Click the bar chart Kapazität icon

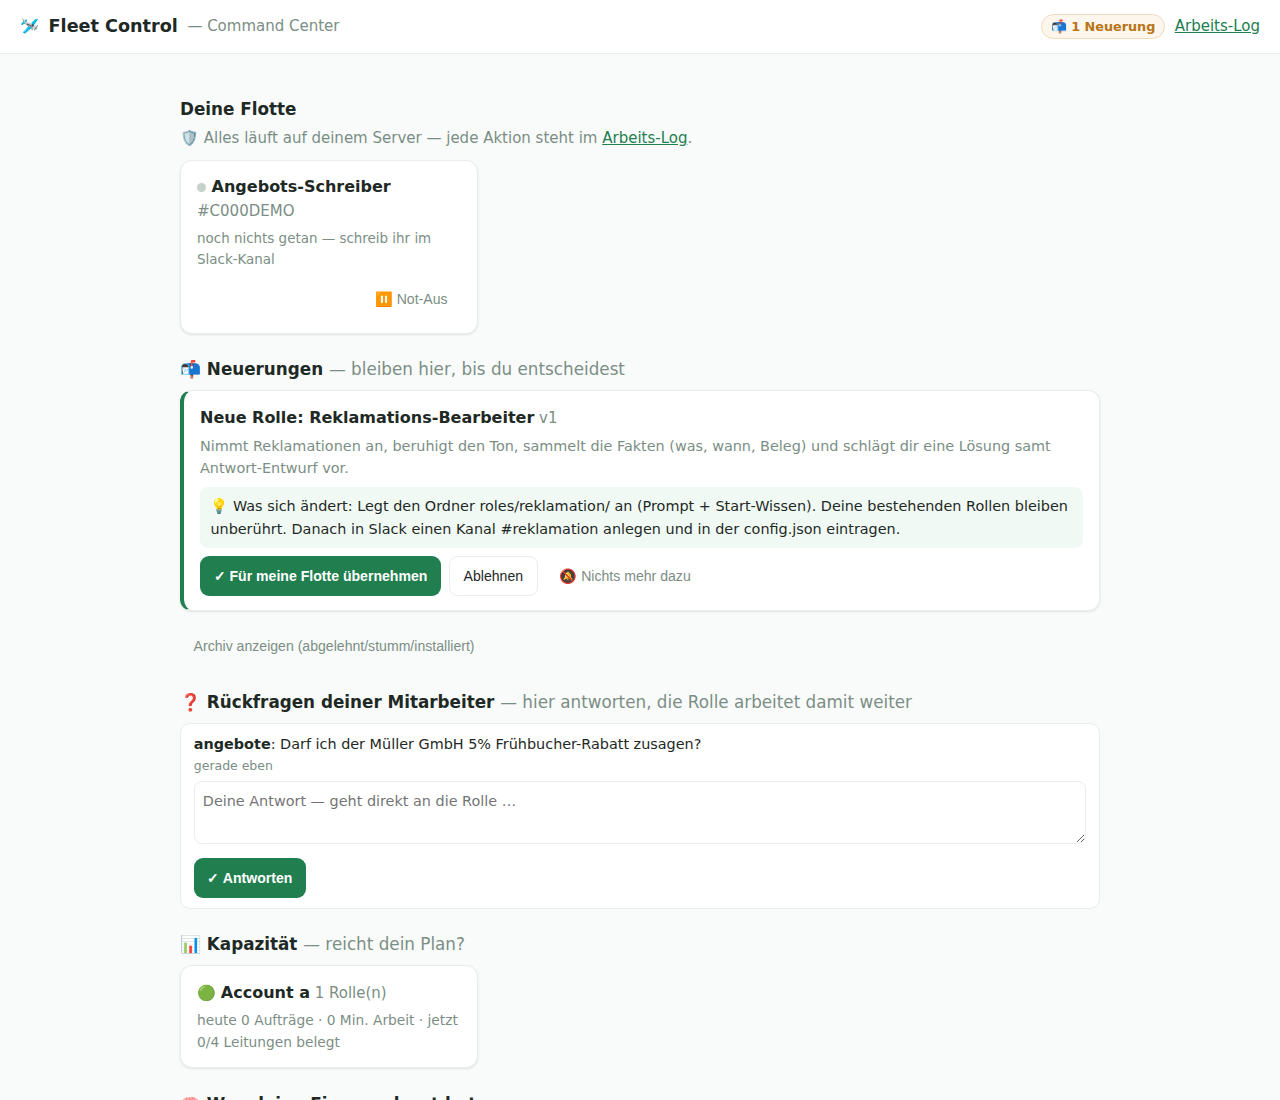coord(190,944)
